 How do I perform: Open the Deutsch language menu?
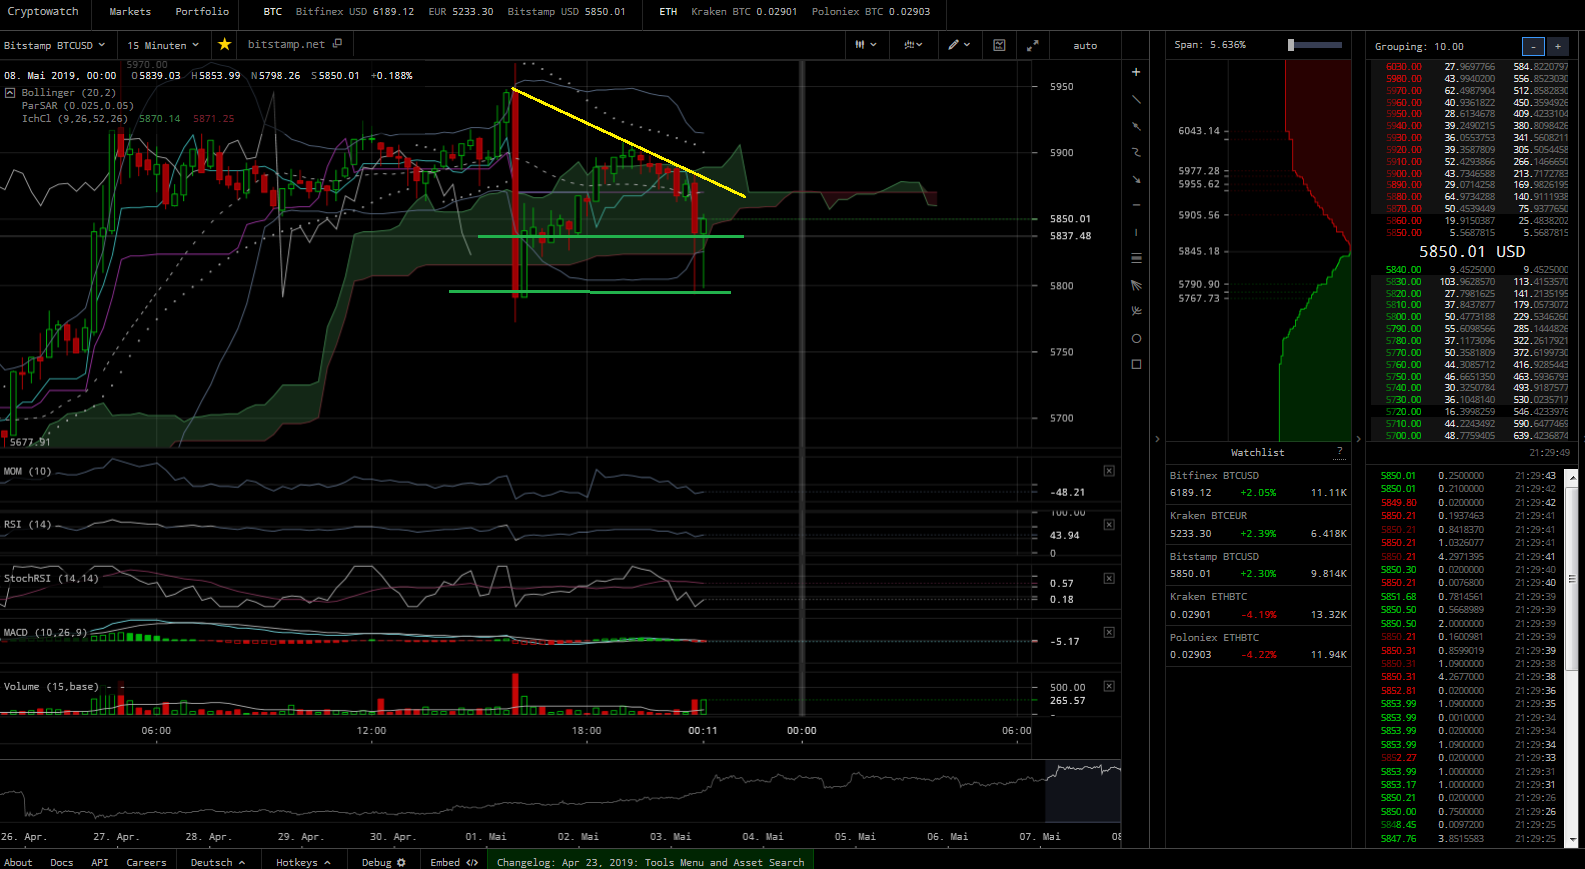pos(218,862)
